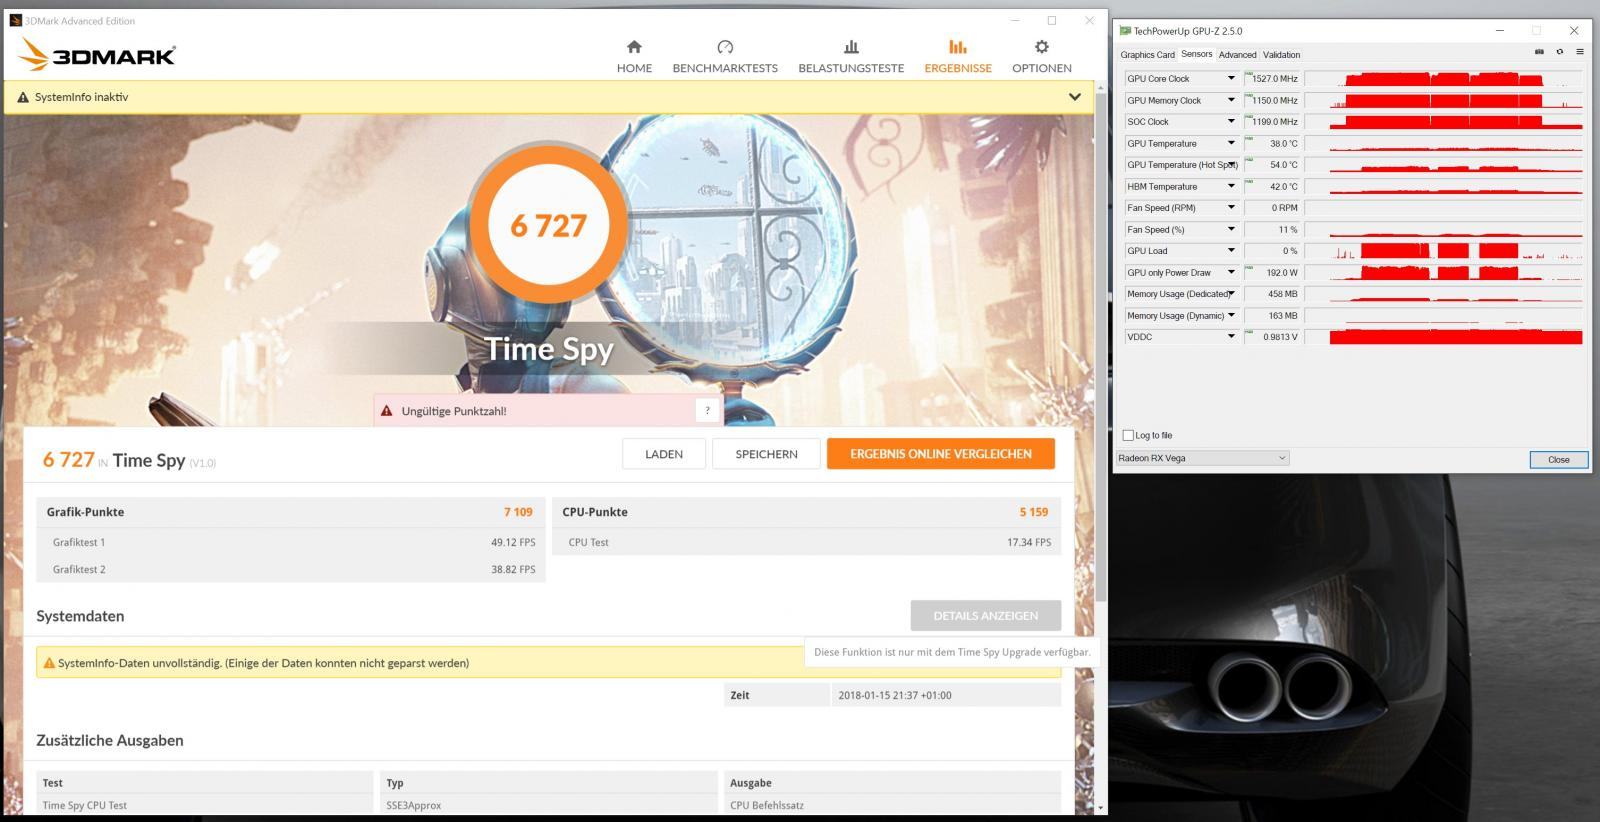Open GPU Core Clock sensor dropdown
The image size is (1600, 822).
coord(1231,78)
